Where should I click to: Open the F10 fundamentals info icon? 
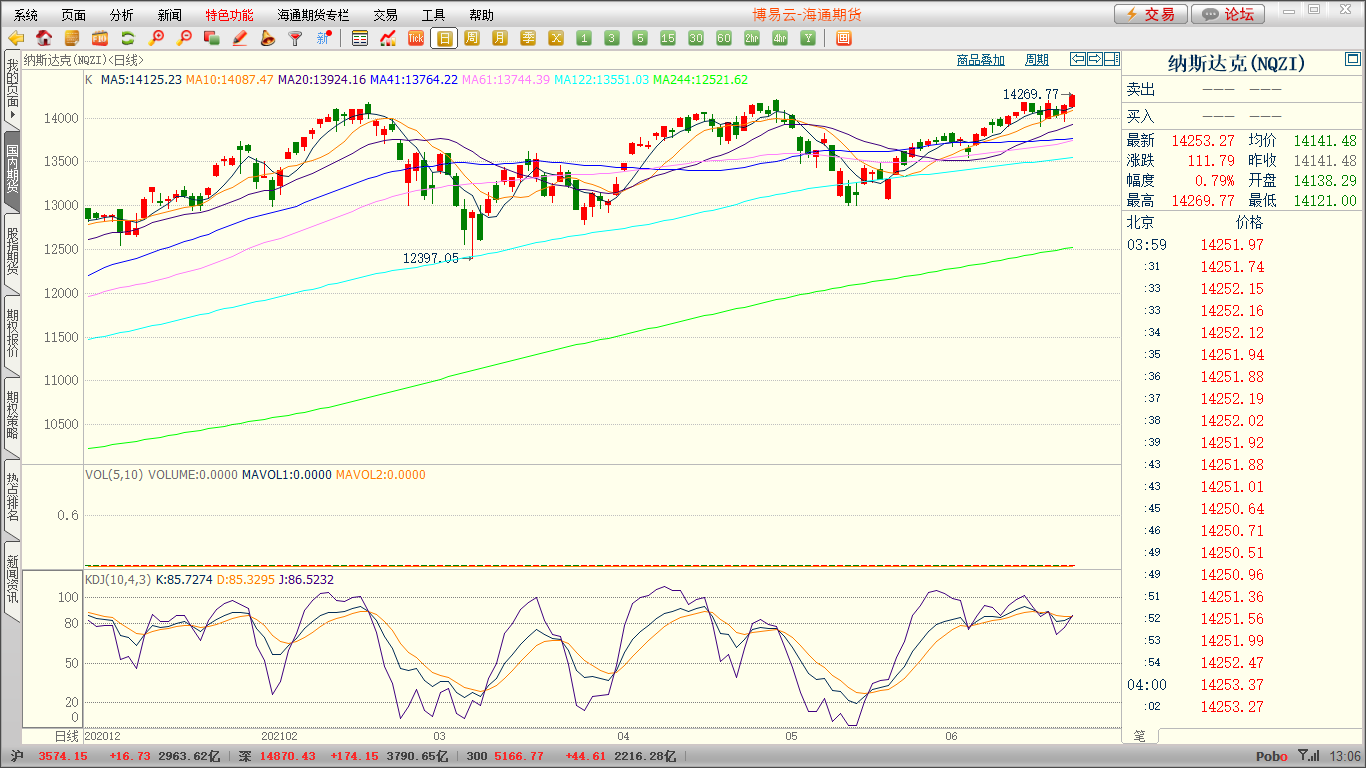[100, 38]
